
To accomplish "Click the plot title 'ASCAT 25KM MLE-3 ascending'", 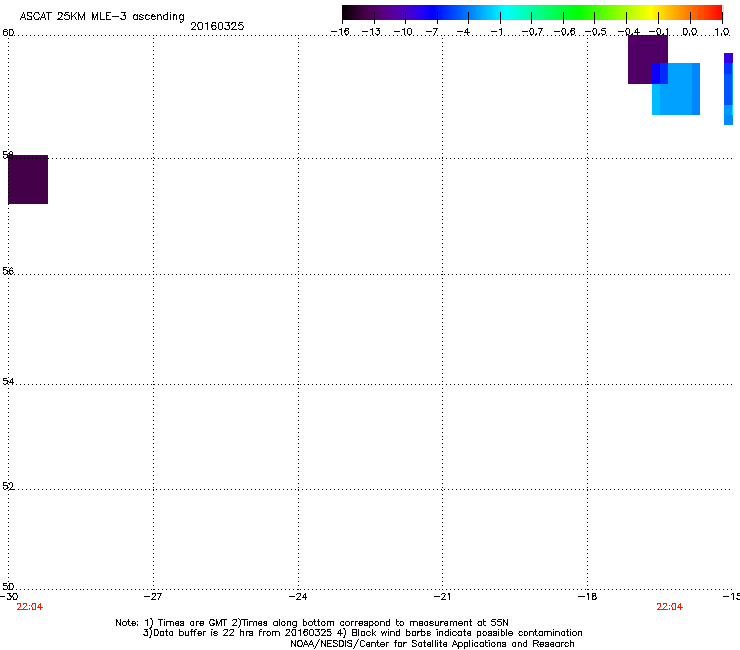I will click(102, 17).
